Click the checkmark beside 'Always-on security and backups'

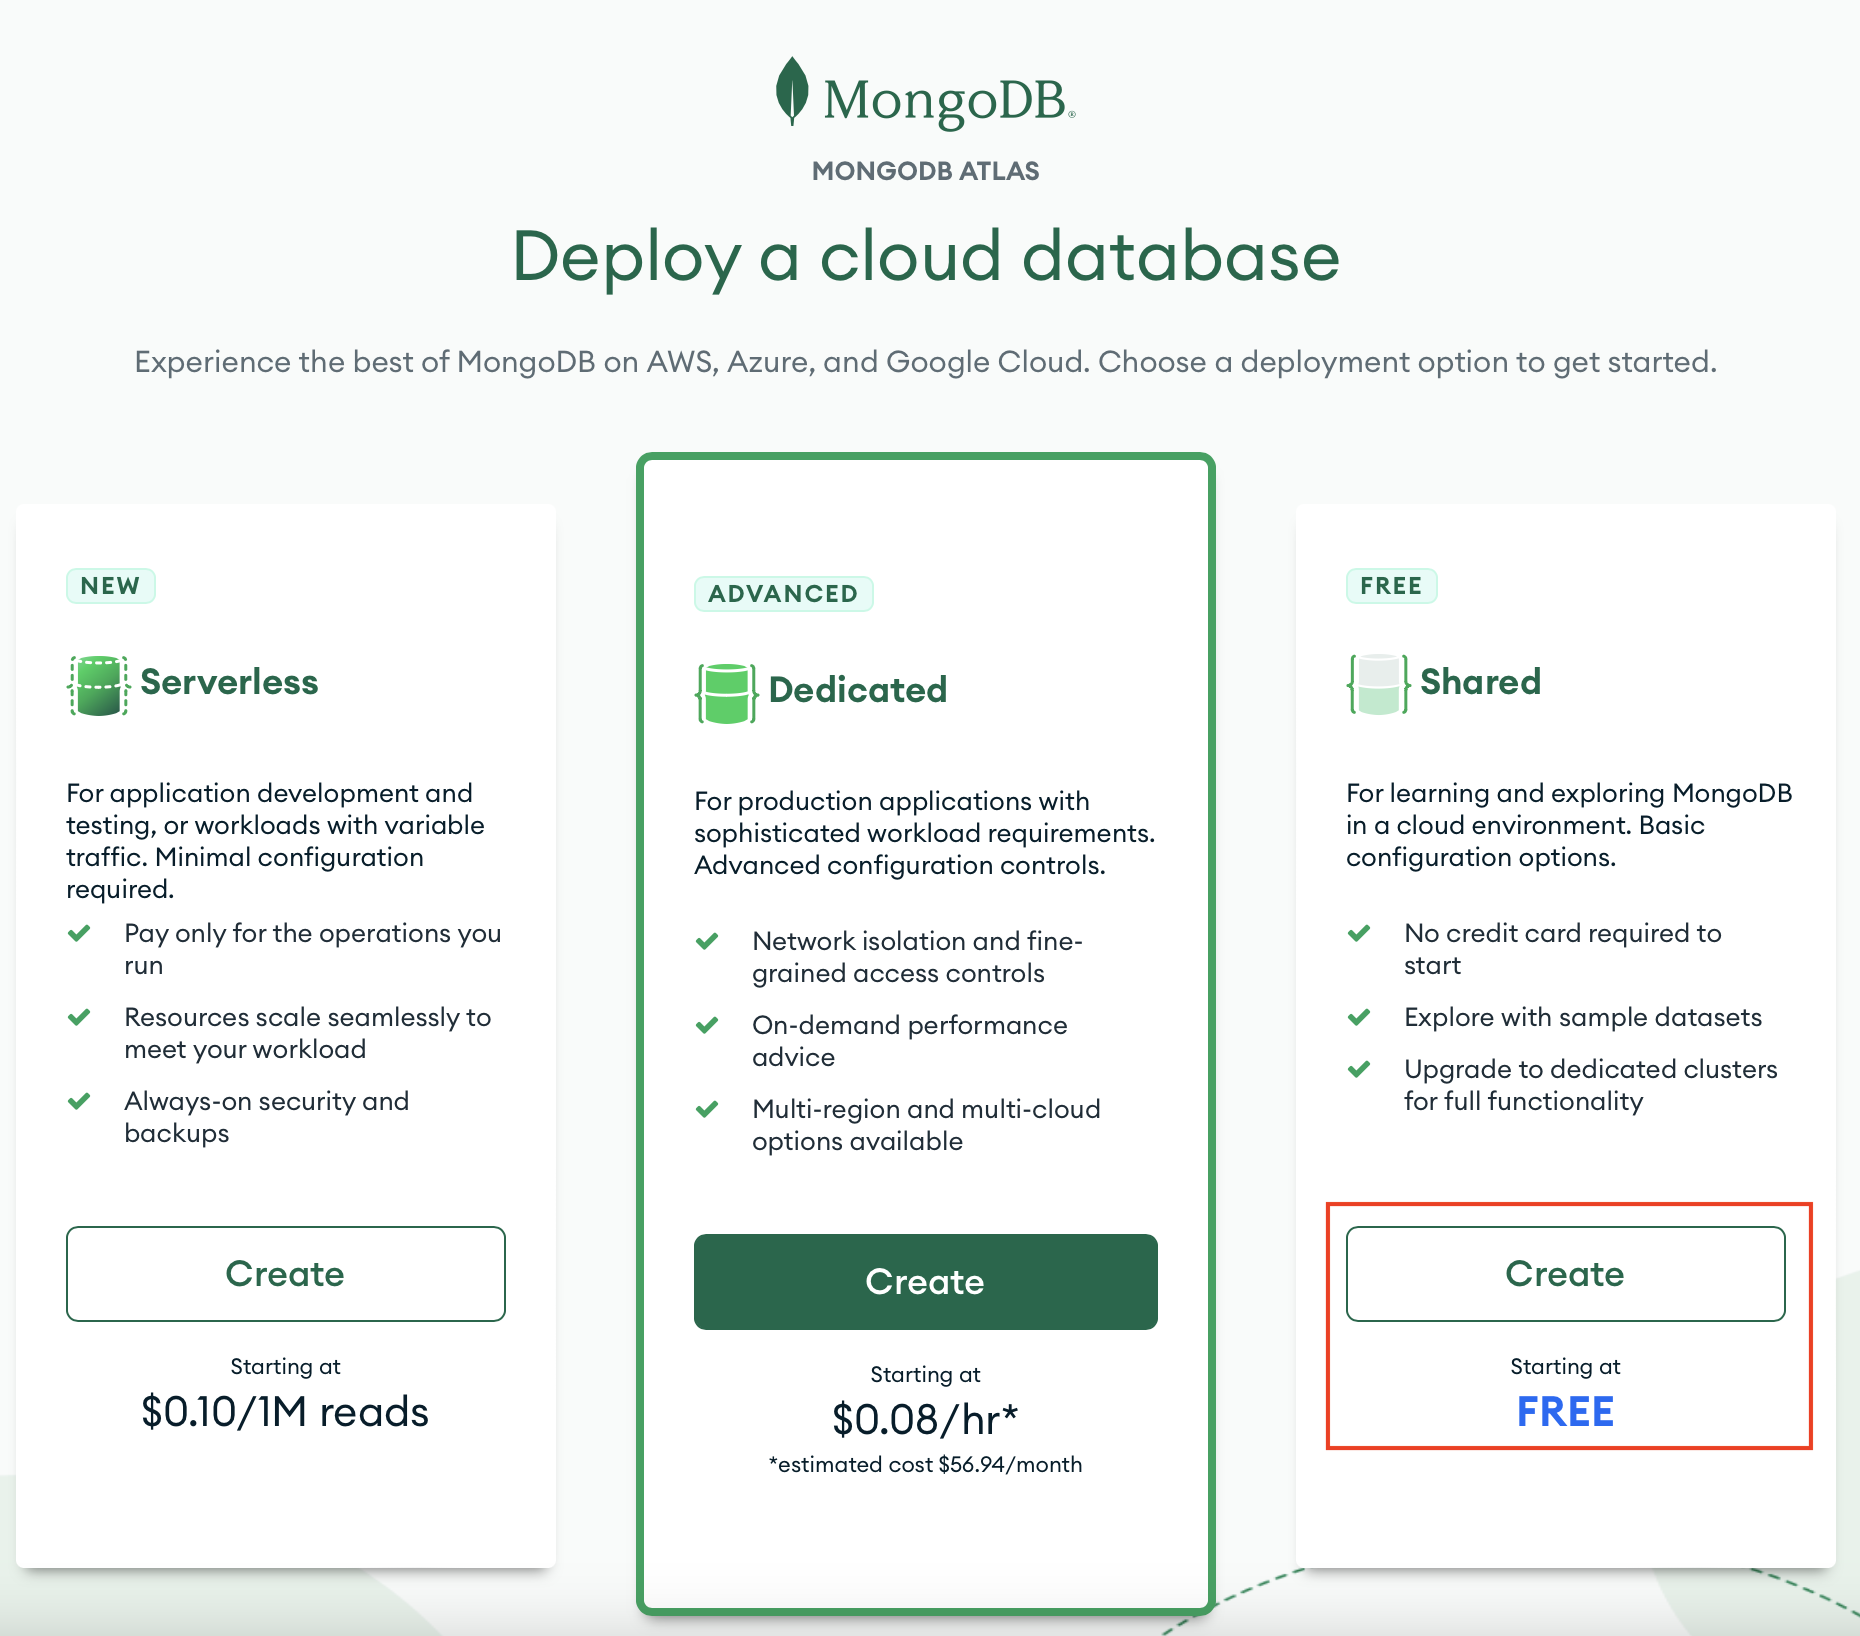[x=81, y=1102]
